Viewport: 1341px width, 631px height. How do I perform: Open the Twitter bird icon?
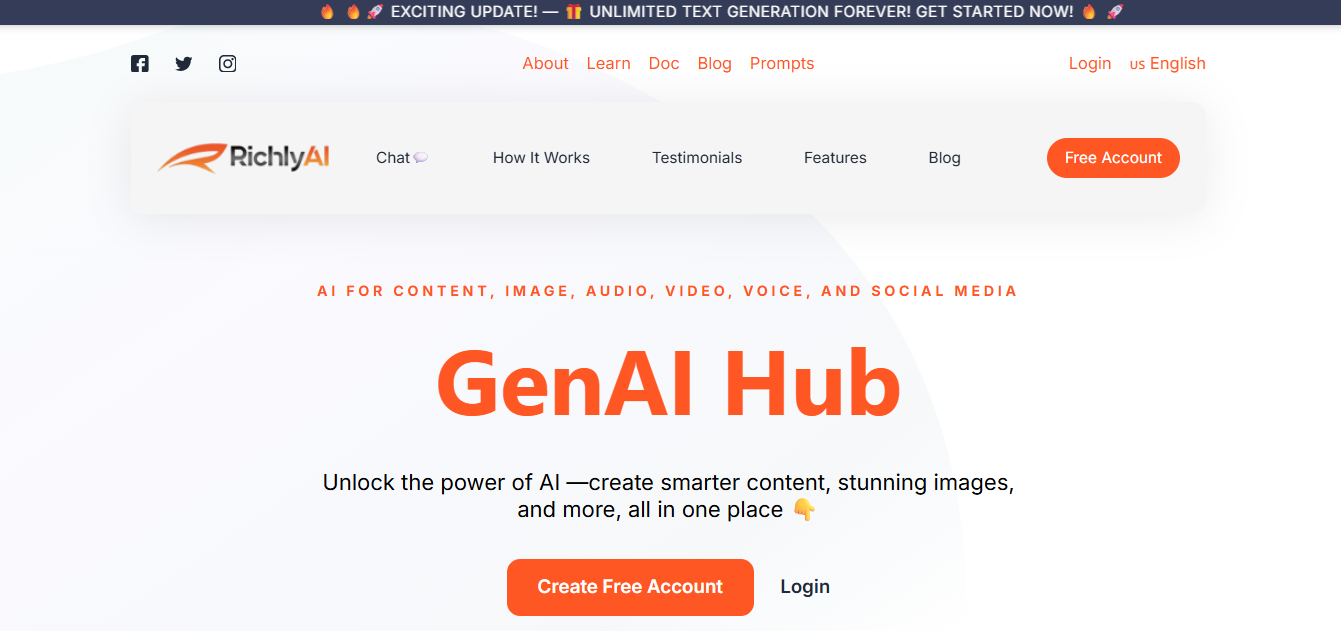coord(184,64)
